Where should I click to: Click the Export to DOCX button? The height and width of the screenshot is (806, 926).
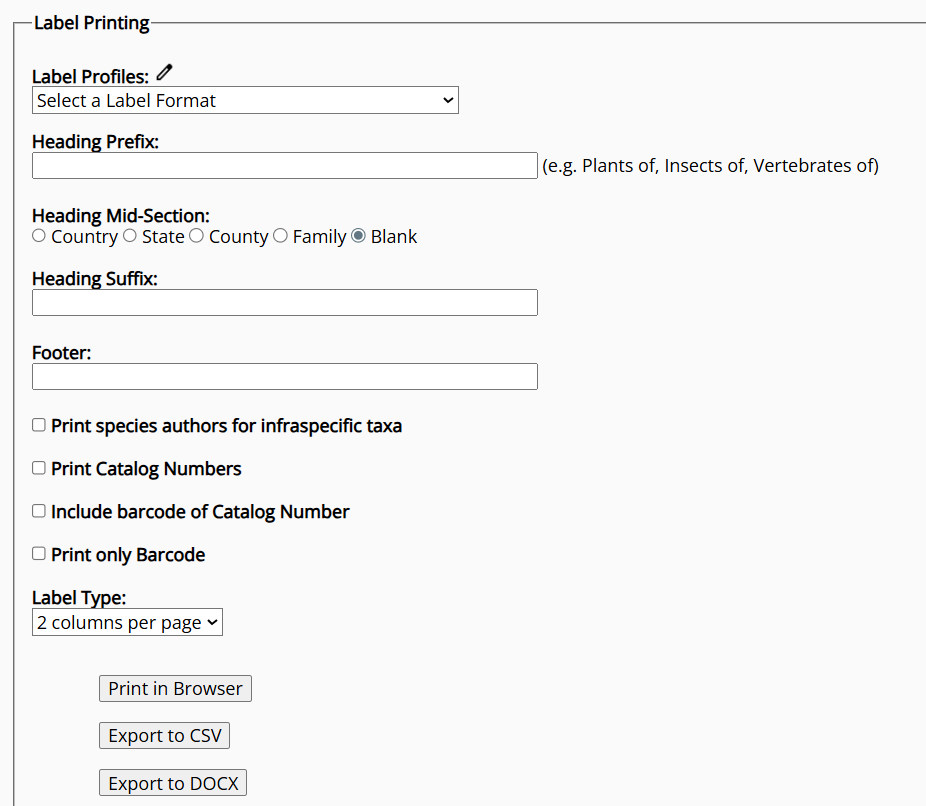[172, 782]
